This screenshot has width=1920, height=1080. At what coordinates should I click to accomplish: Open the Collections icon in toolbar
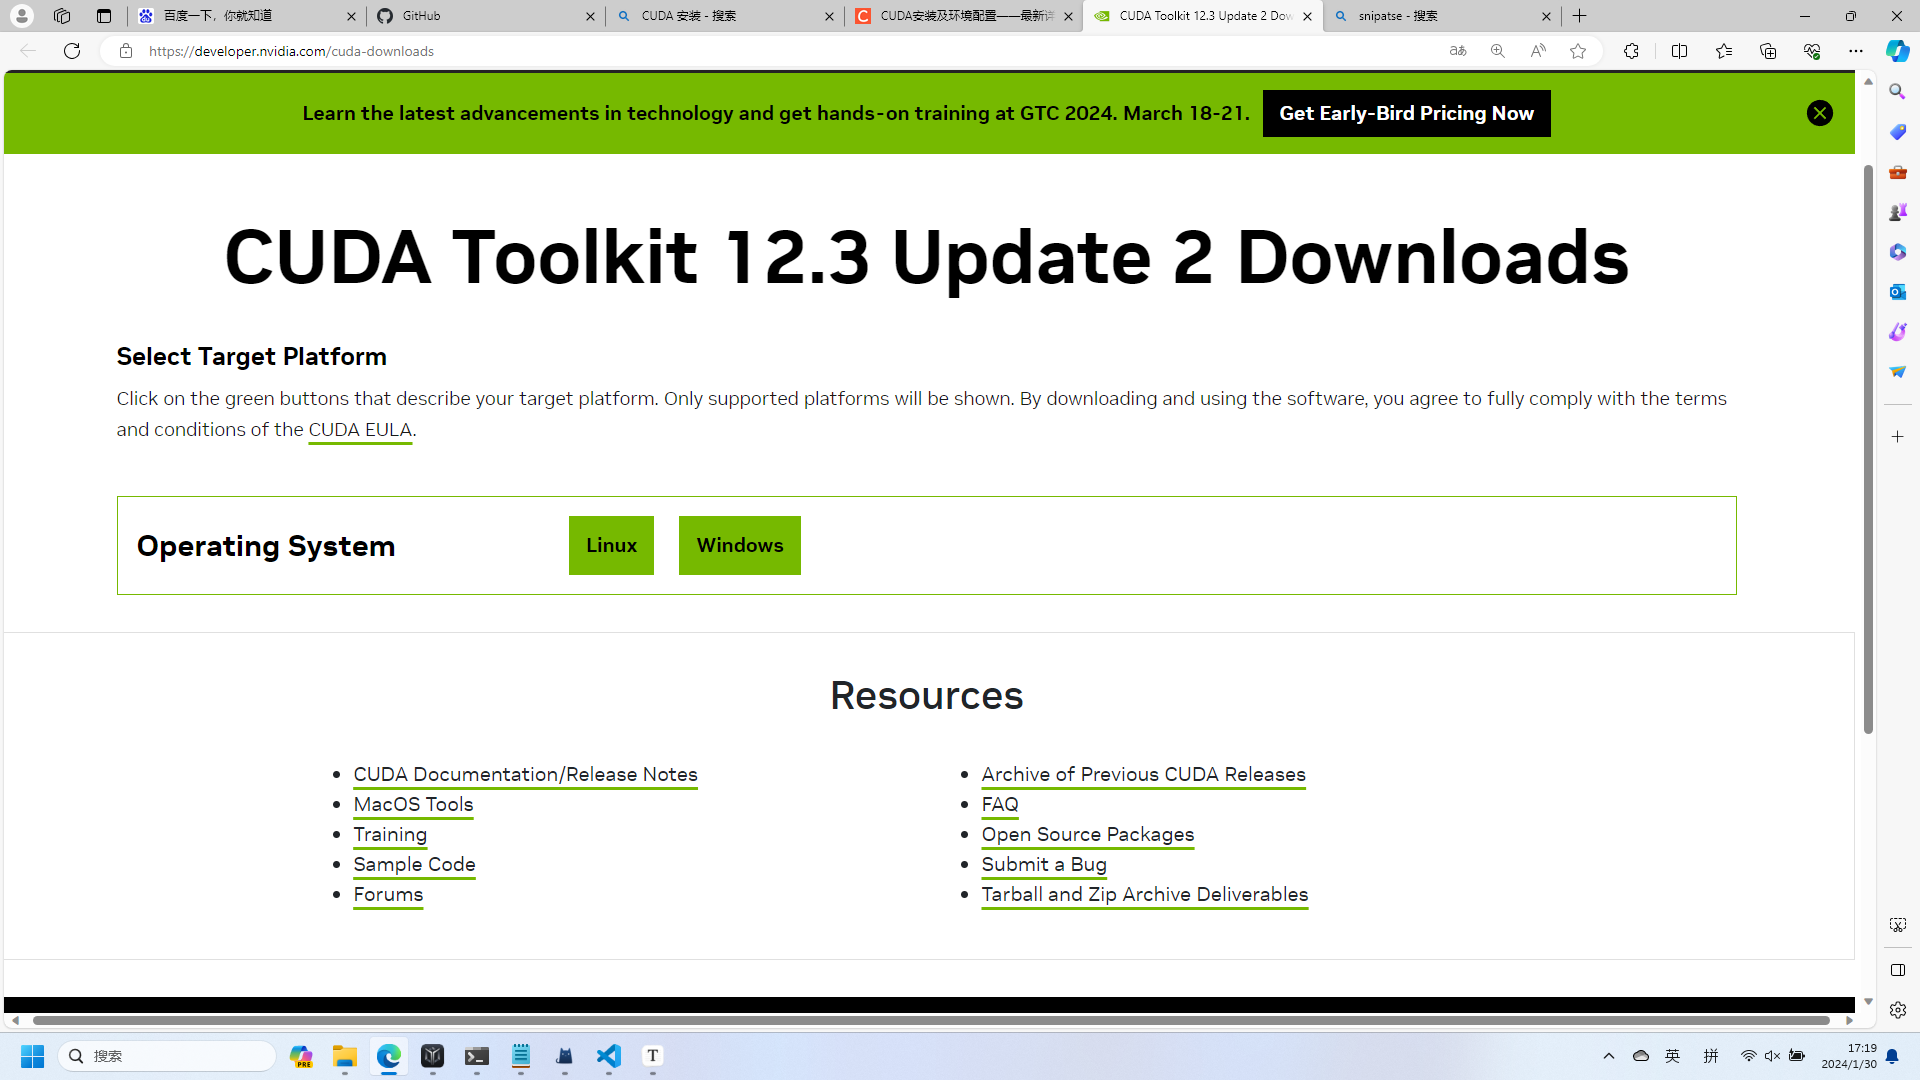1767,51
